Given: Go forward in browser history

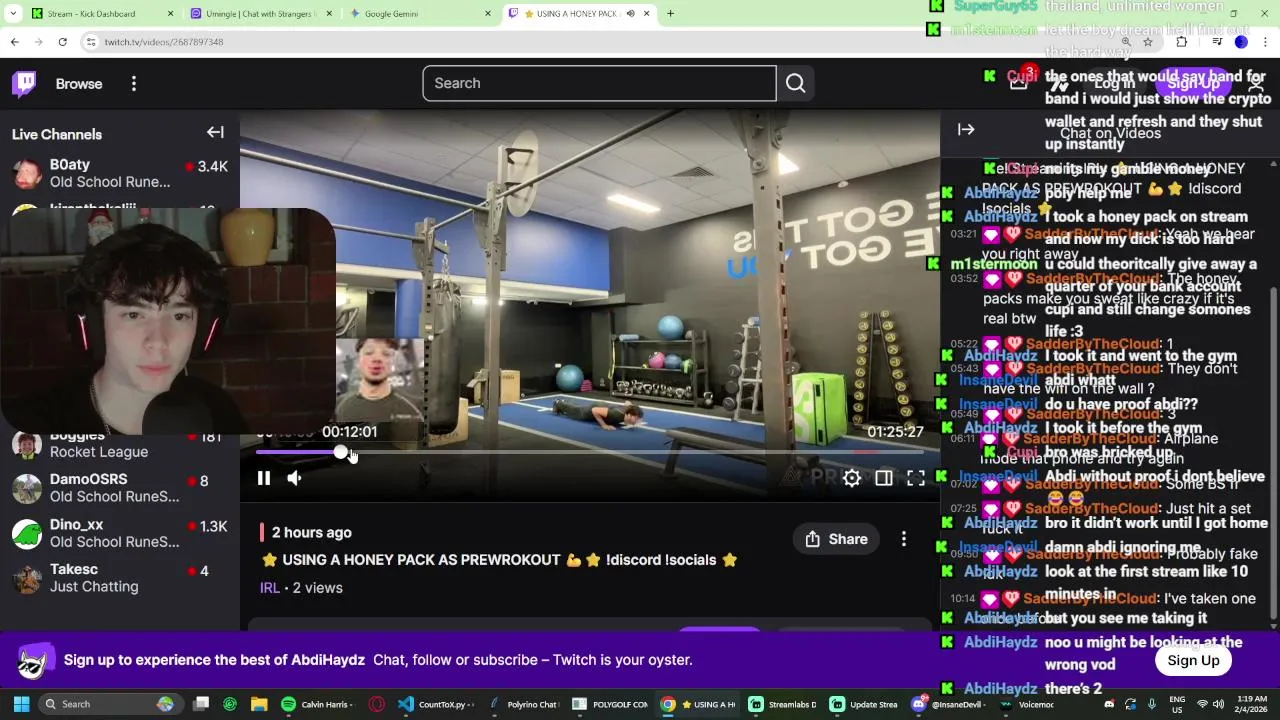Looking at the screenshot, I should tap(38, 42).
